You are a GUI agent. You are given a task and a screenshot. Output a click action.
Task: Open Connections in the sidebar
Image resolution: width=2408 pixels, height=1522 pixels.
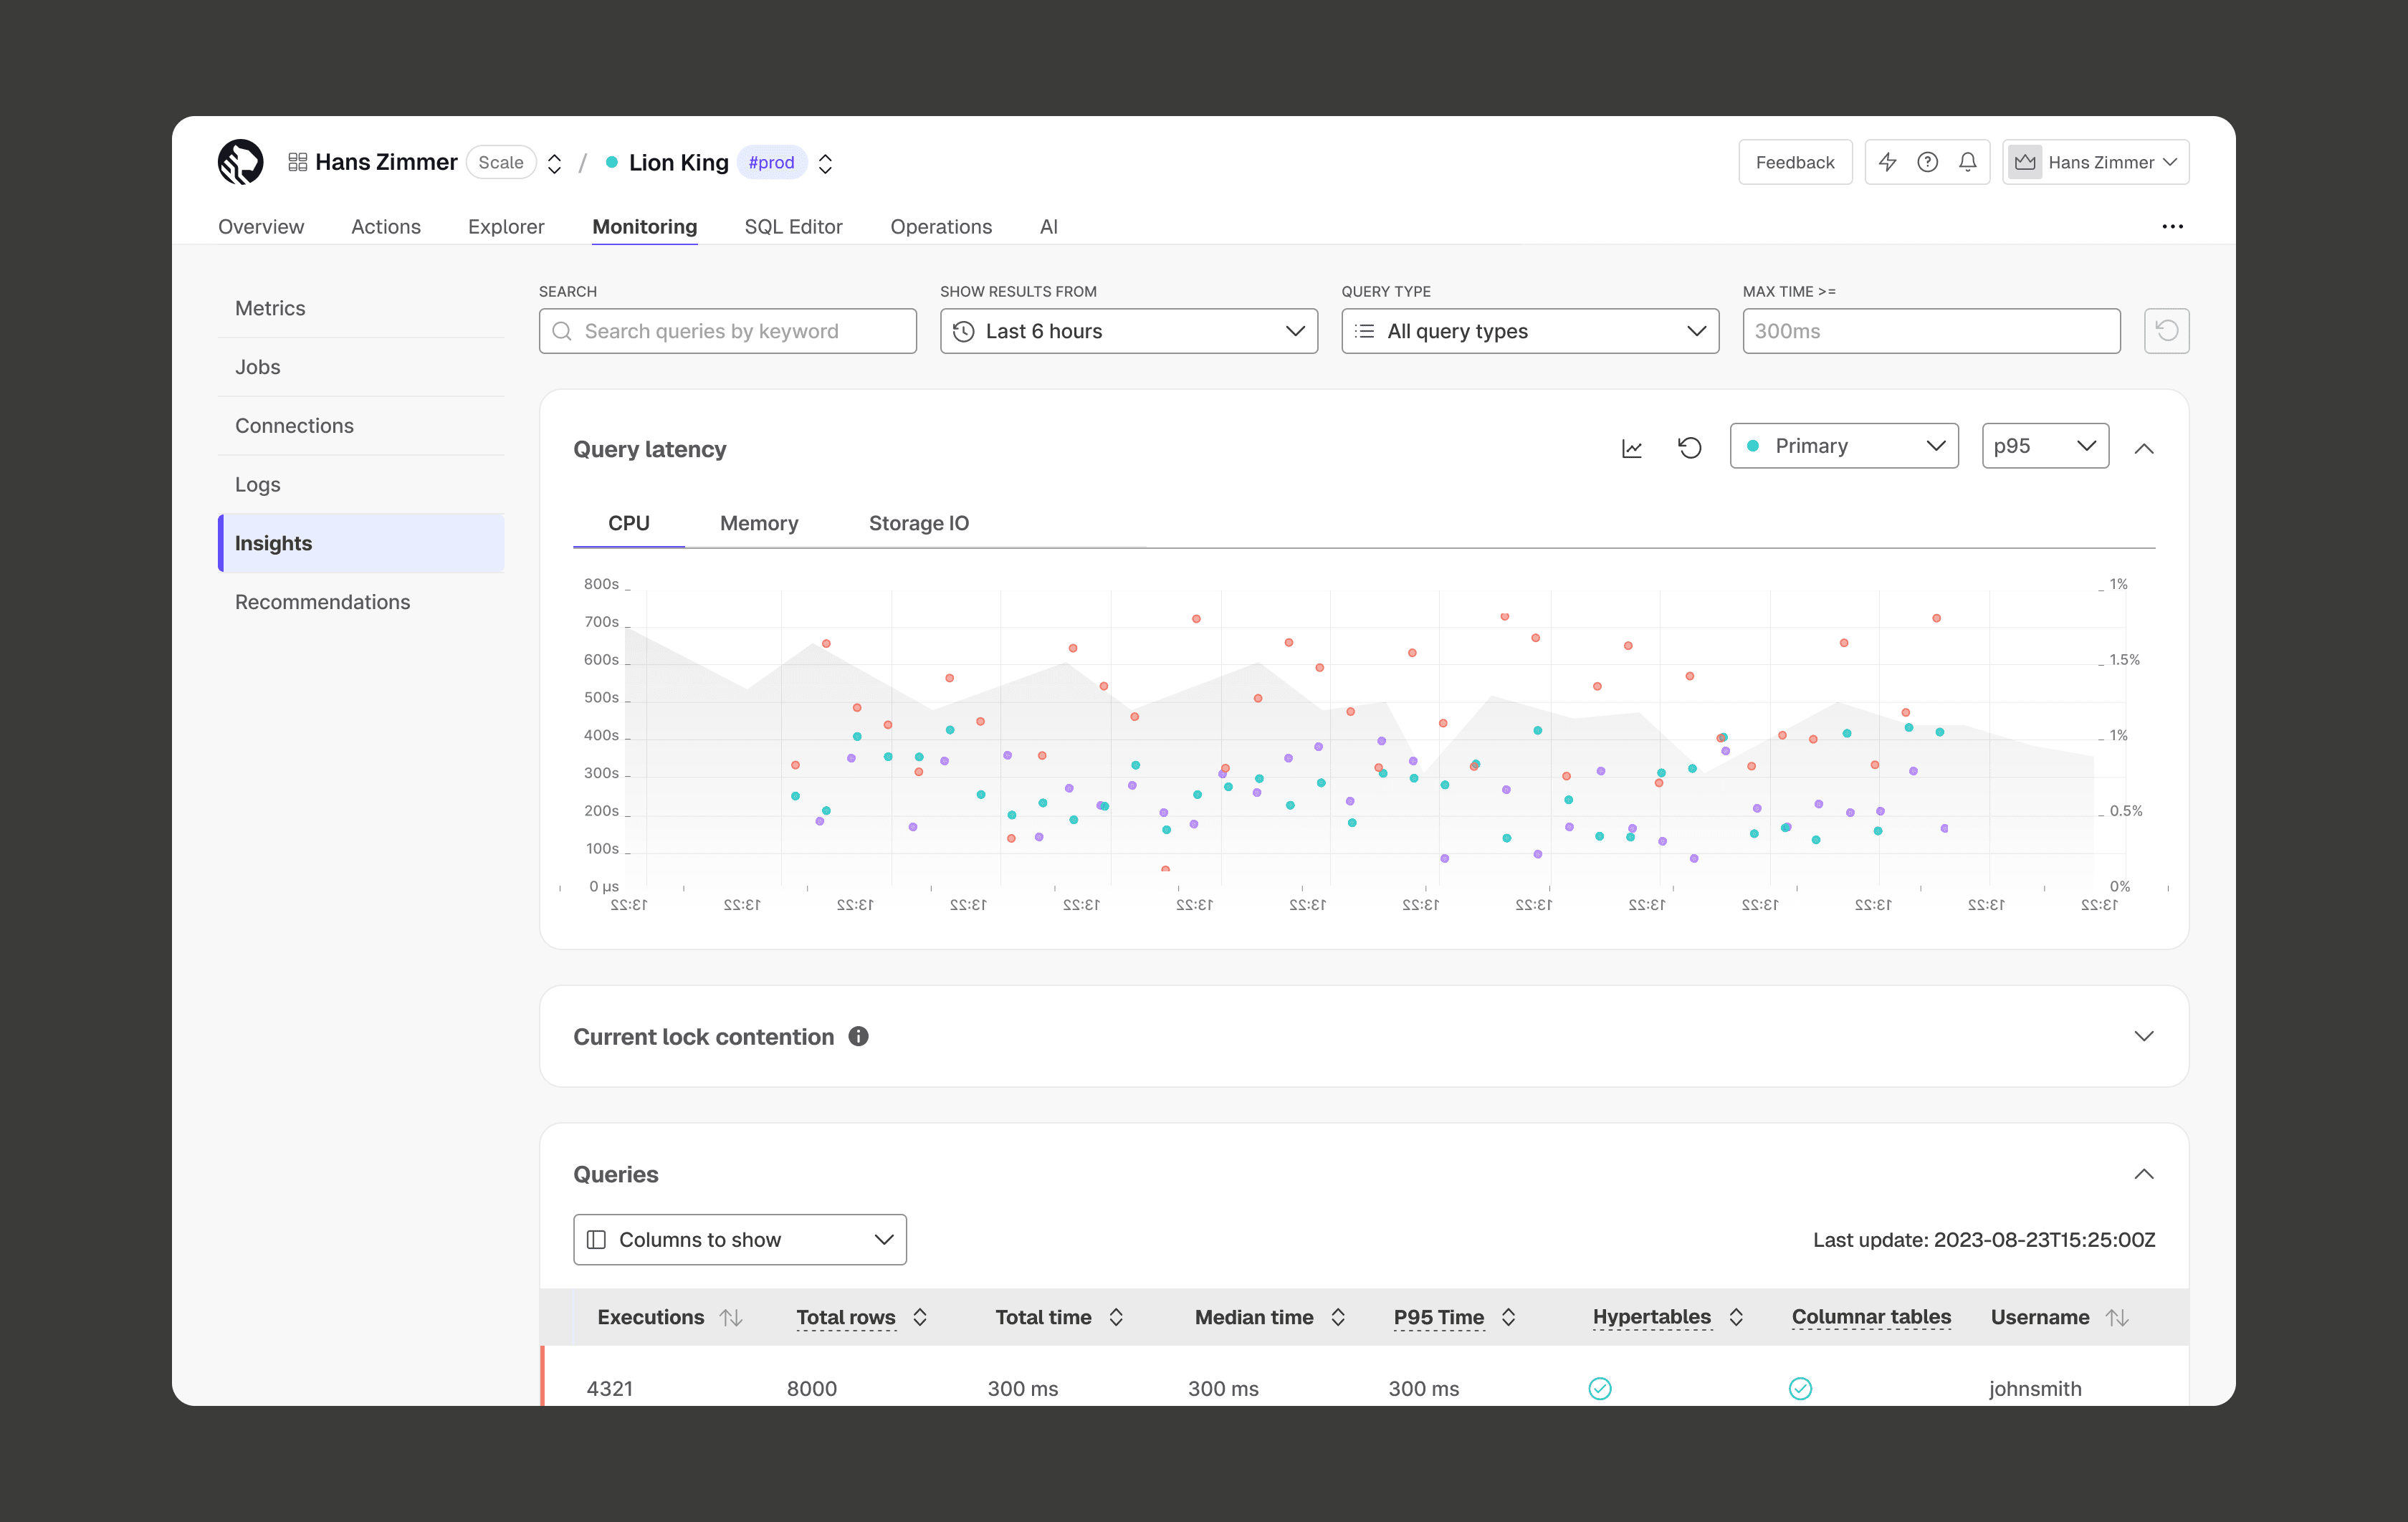[361, 426]
